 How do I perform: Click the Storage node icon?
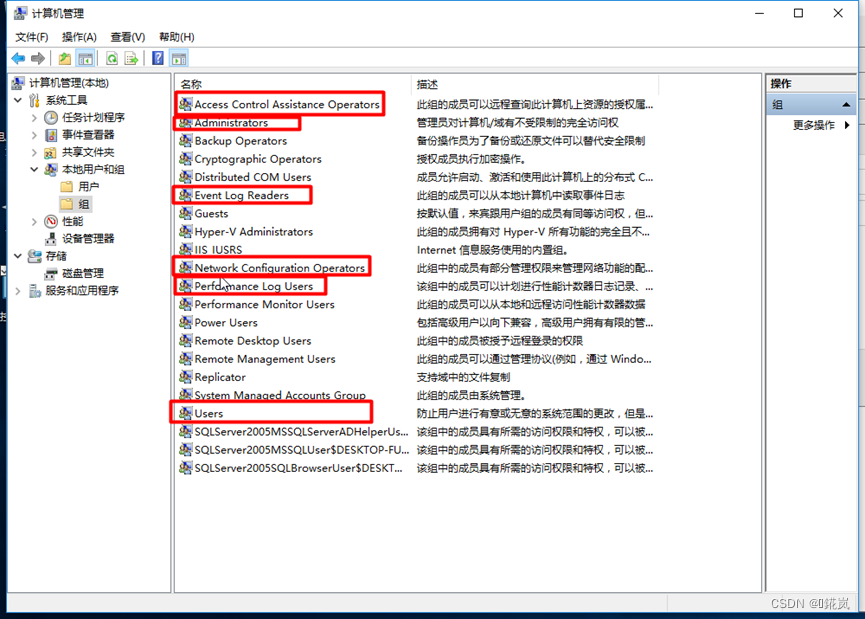tap(35, 256)
